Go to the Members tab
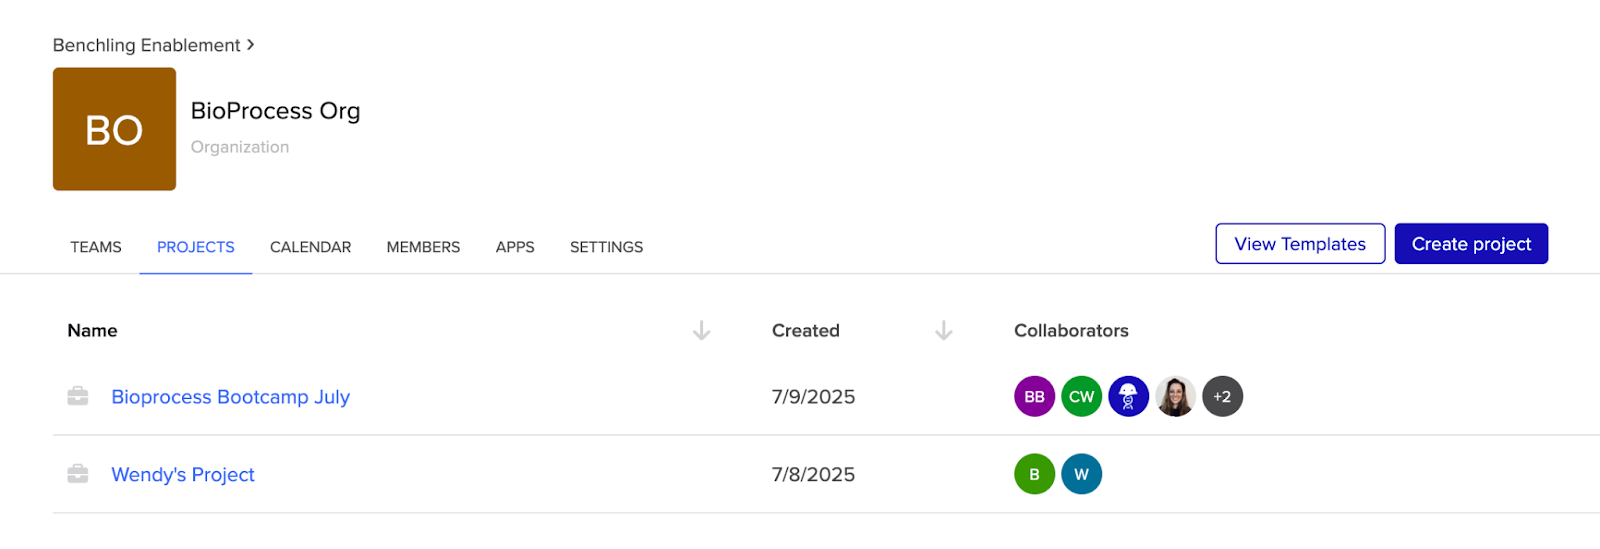 click(x=423, y=247)
